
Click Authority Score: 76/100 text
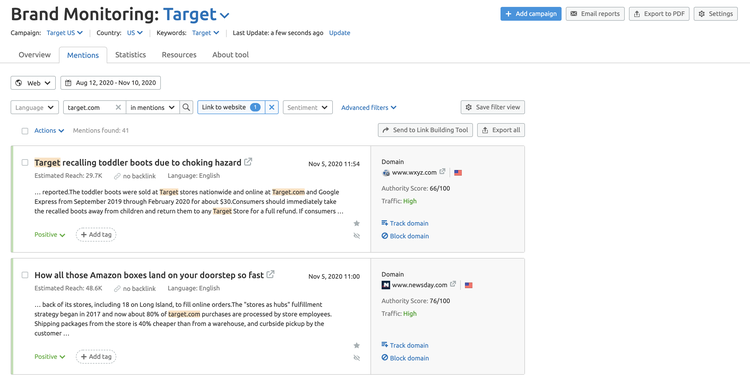point(416,301)
